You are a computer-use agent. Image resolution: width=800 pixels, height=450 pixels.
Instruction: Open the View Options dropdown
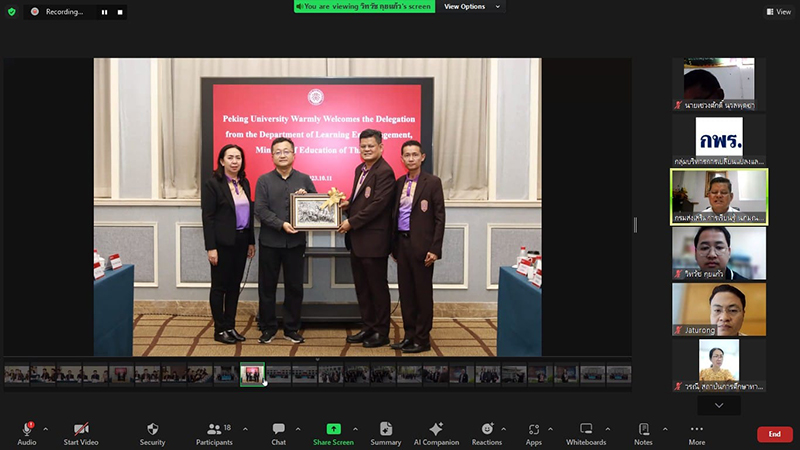tap(471, 7)
